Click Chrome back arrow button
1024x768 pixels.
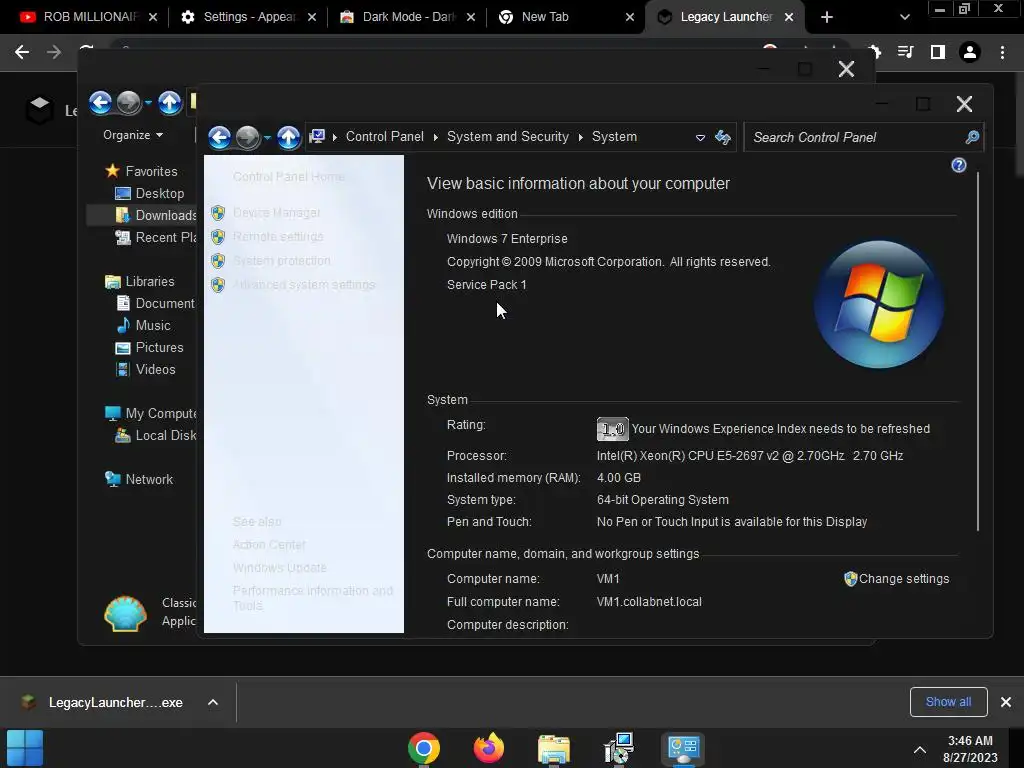[22, 52]
